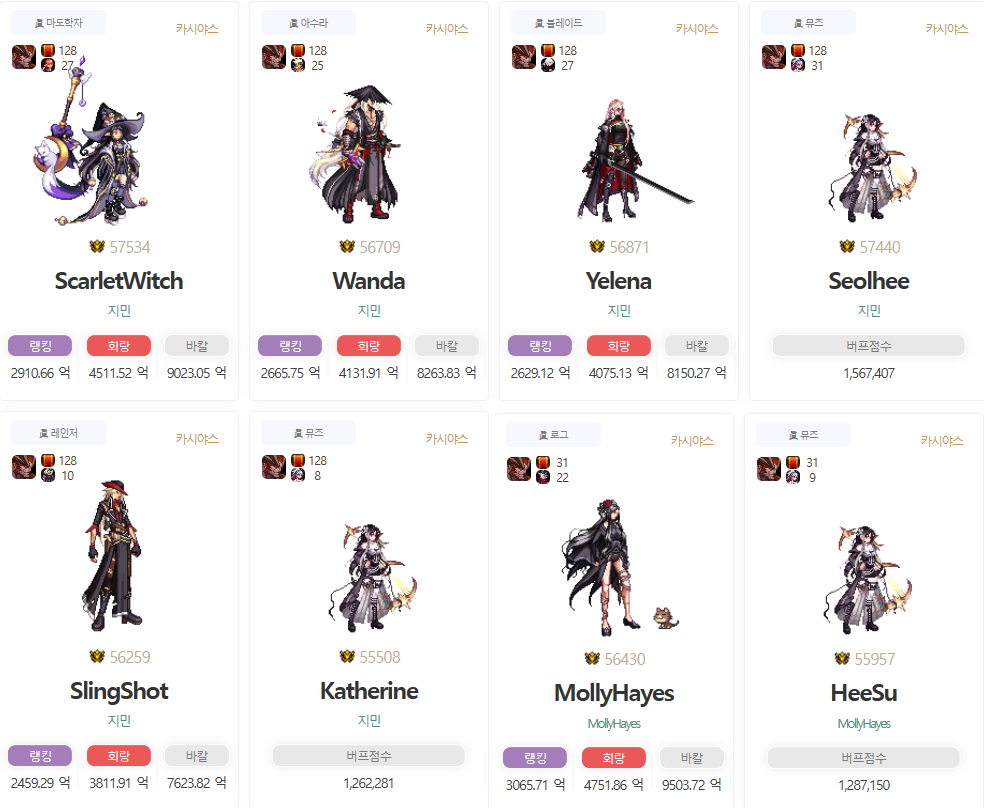The height and width of the screenshot is (808, 984).
Task: Select the 회랑 tab on Wanda's card
Action: coord(368,346)
